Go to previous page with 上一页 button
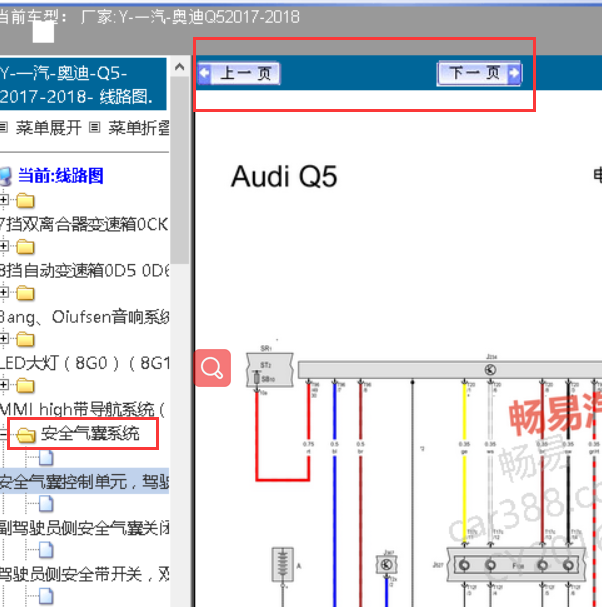 pyautogui.click(x=238, y=73)
